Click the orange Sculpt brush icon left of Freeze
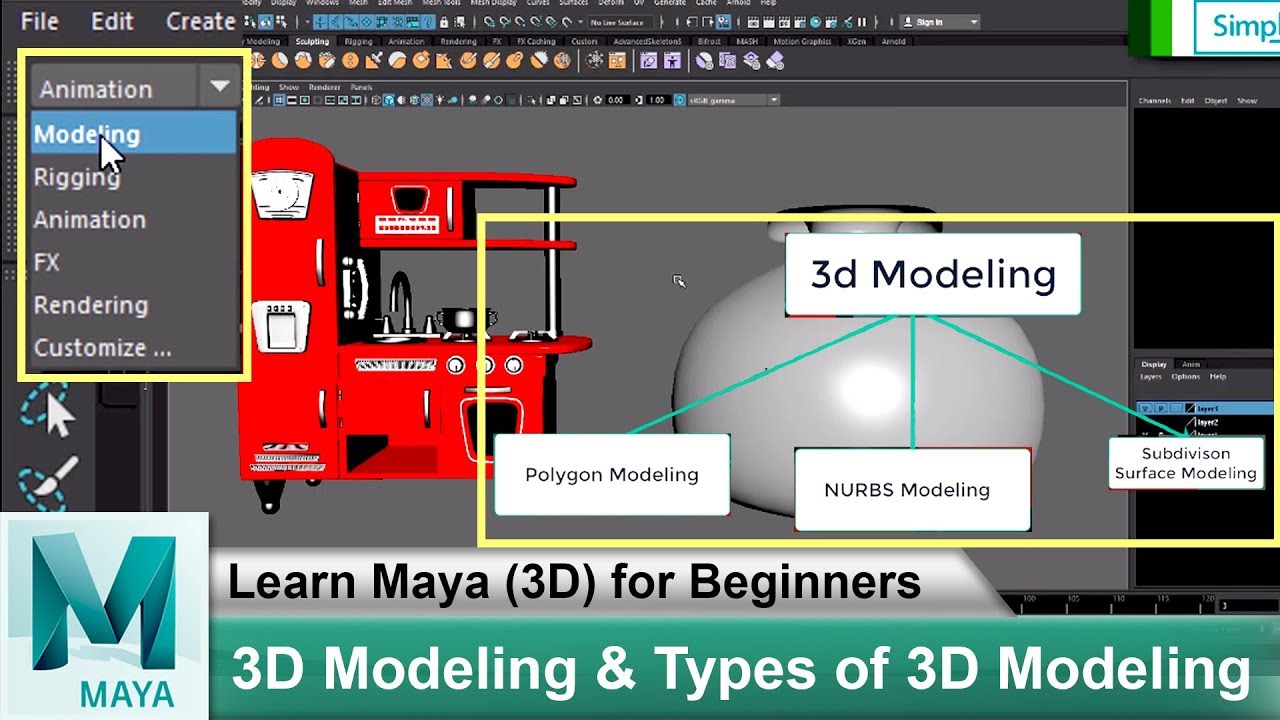Viewport: 1280px width, 720px height. (x=562, y=60)
